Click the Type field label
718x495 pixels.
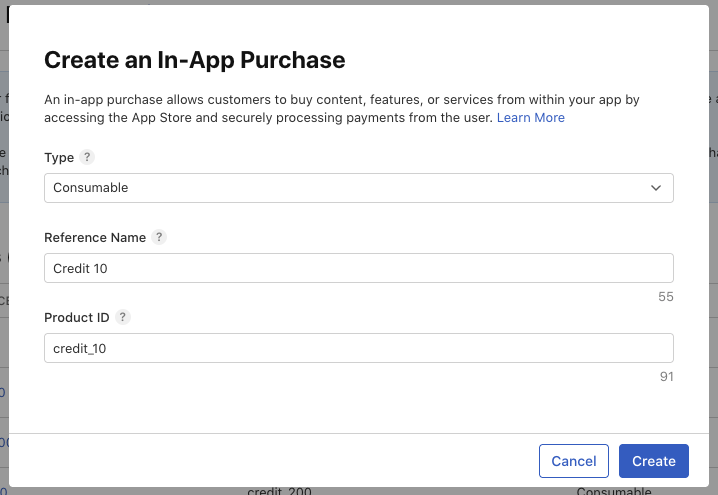[x=59, y=158]
